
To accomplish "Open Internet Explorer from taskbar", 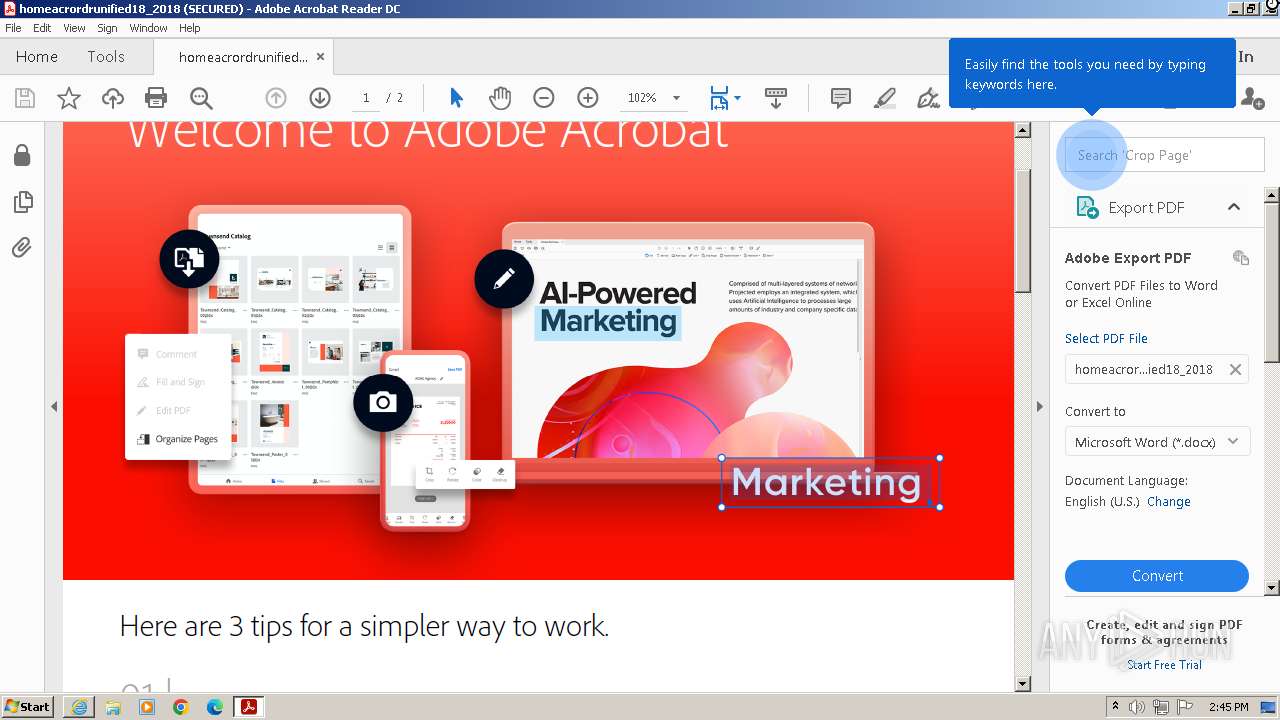I will click(79, 707).
